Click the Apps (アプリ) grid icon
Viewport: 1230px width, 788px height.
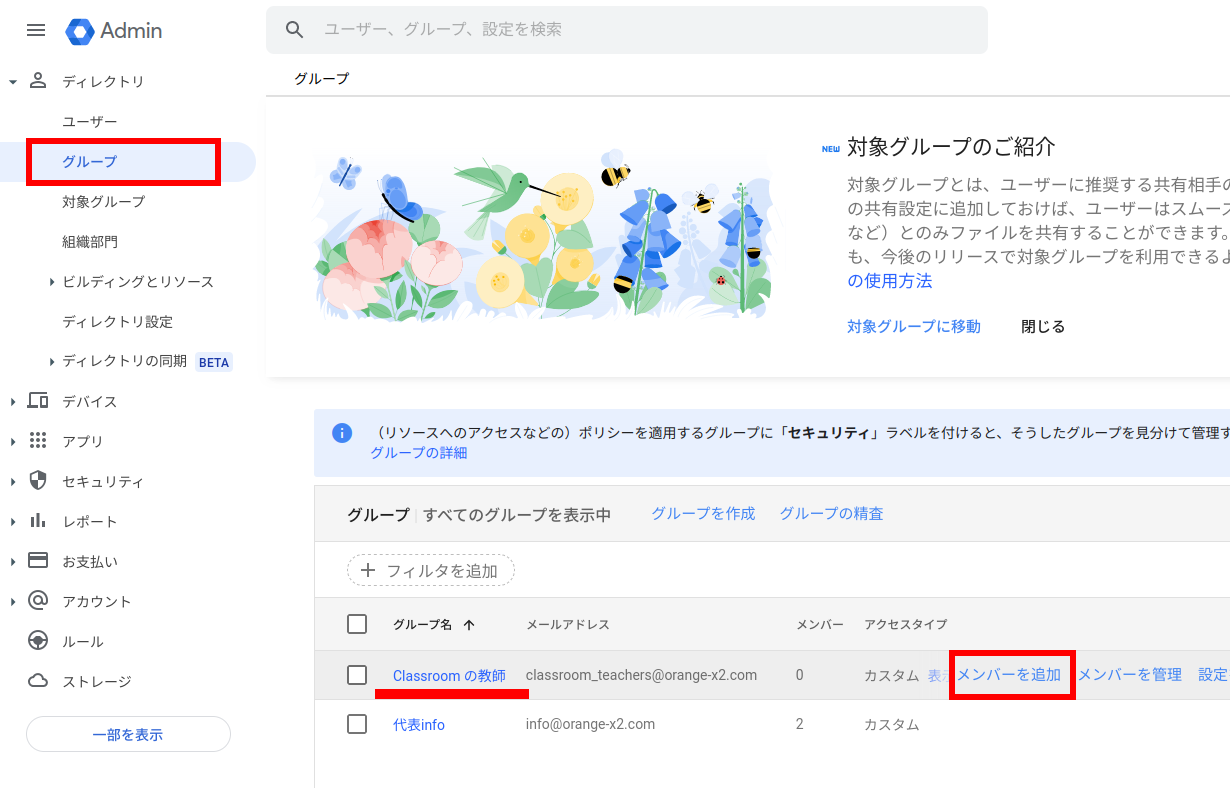pyautogui.click(x=38, y=441)
